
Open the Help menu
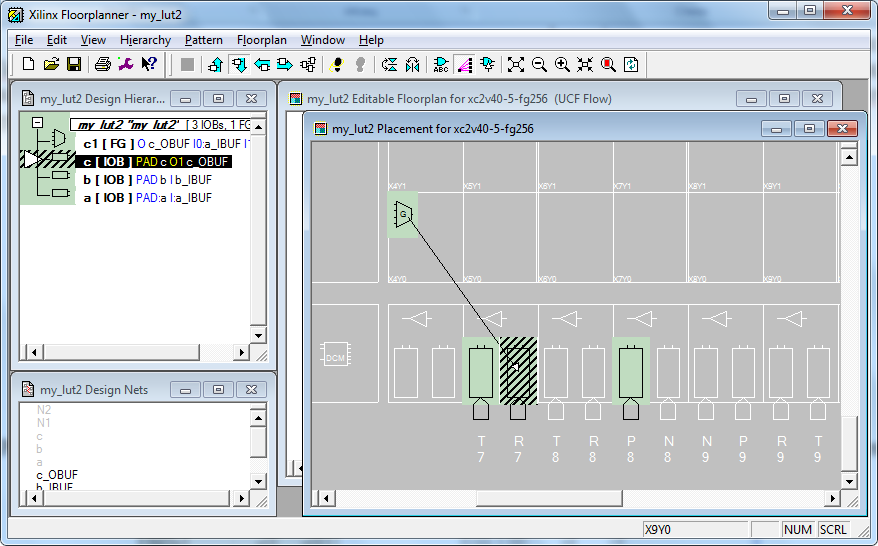click(x=371, y=40)
